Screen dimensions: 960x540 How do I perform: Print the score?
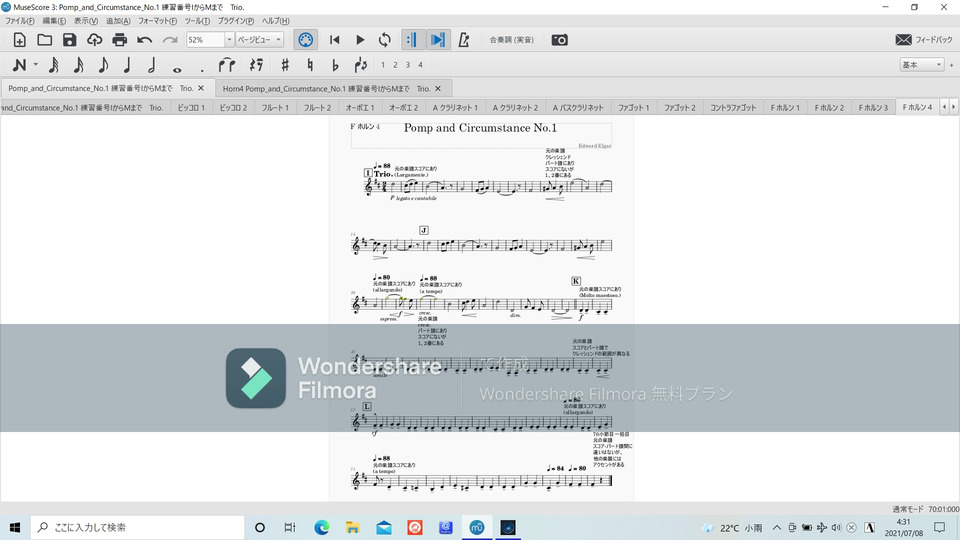pos(119,40)
